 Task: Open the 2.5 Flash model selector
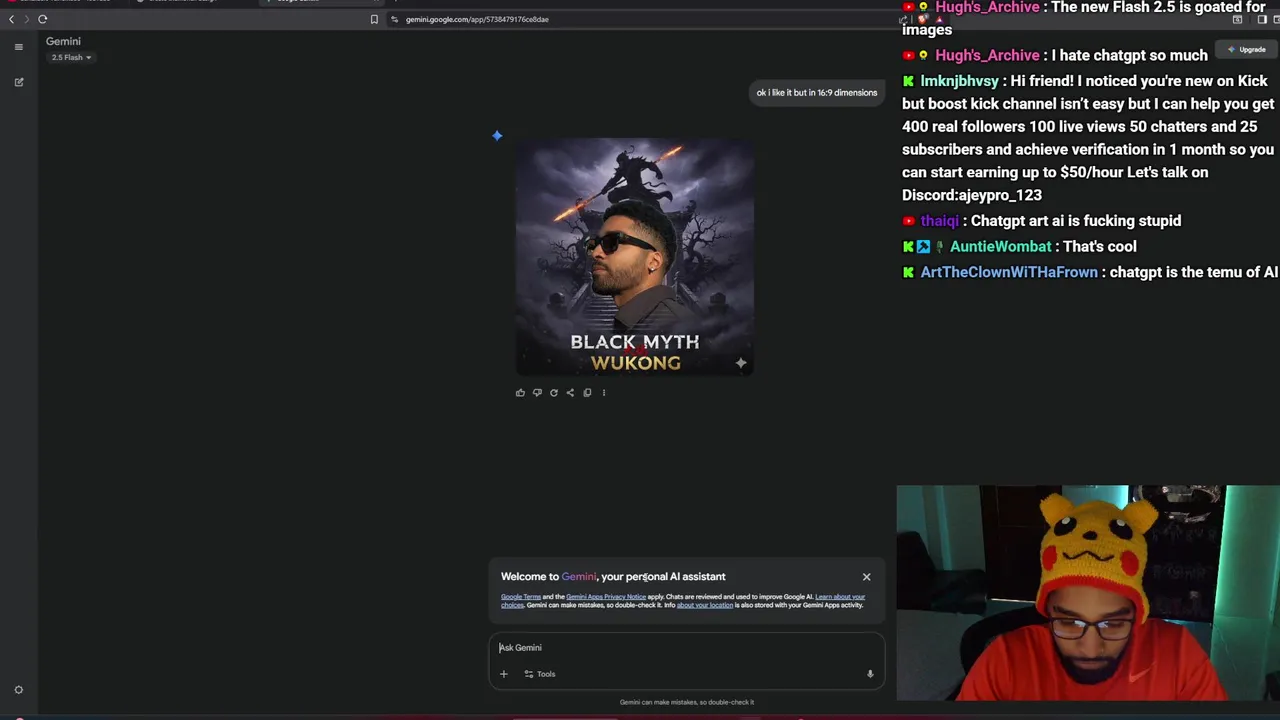coord(71,57)
